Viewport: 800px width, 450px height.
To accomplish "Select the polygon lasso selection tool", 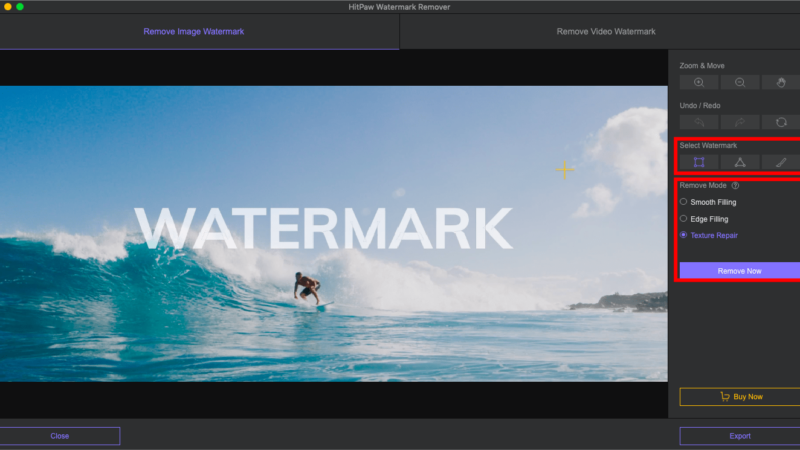I will point(740,162).
